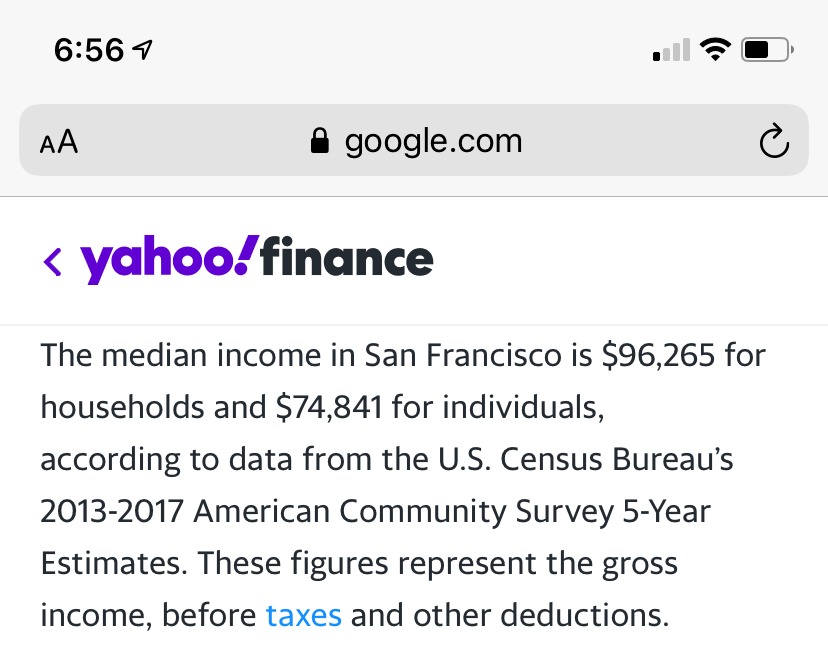828x653 pixels.
Task: Open the AA text size menu
Action: tap(59, 141)
